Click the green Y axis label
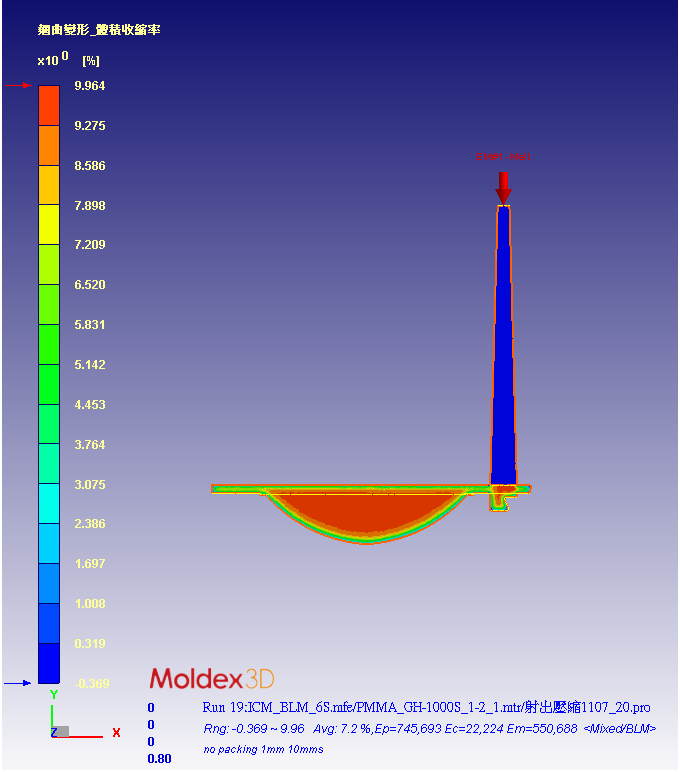 tap(54, 694)
